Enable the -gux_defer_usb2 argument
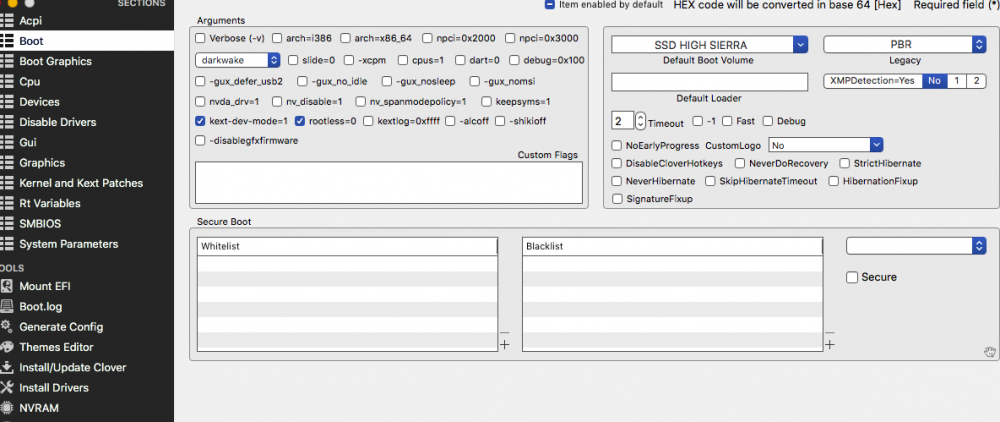The width and height of the screenshot is (1000, 422). [200, 81]
